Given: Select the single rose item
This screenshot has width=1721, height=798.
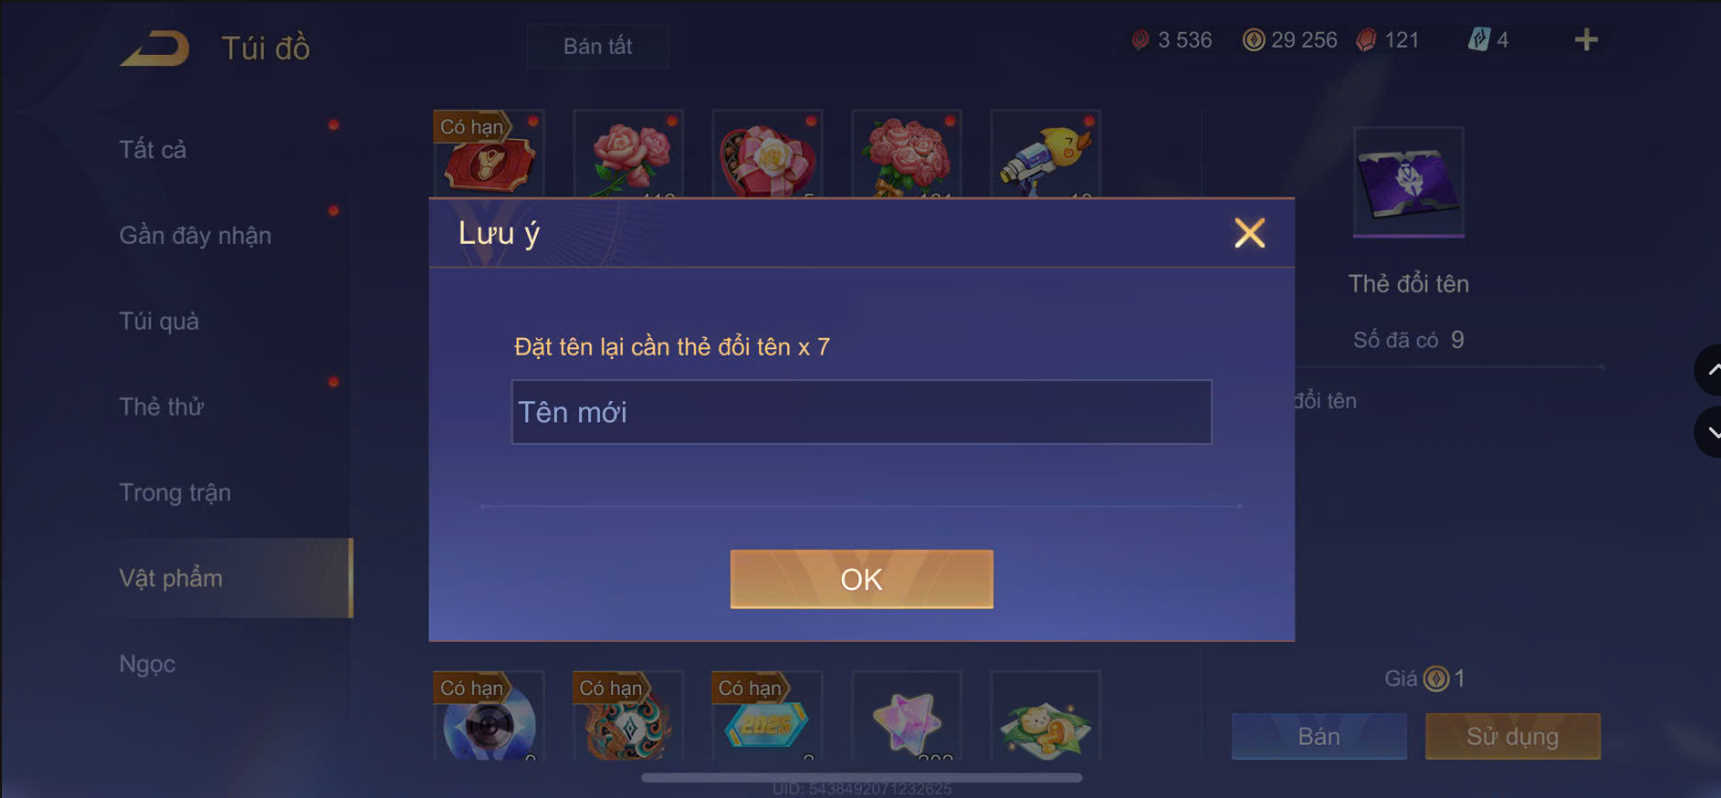Looking at the screenshot, I should pyautogui.click(x=628, y=154).
